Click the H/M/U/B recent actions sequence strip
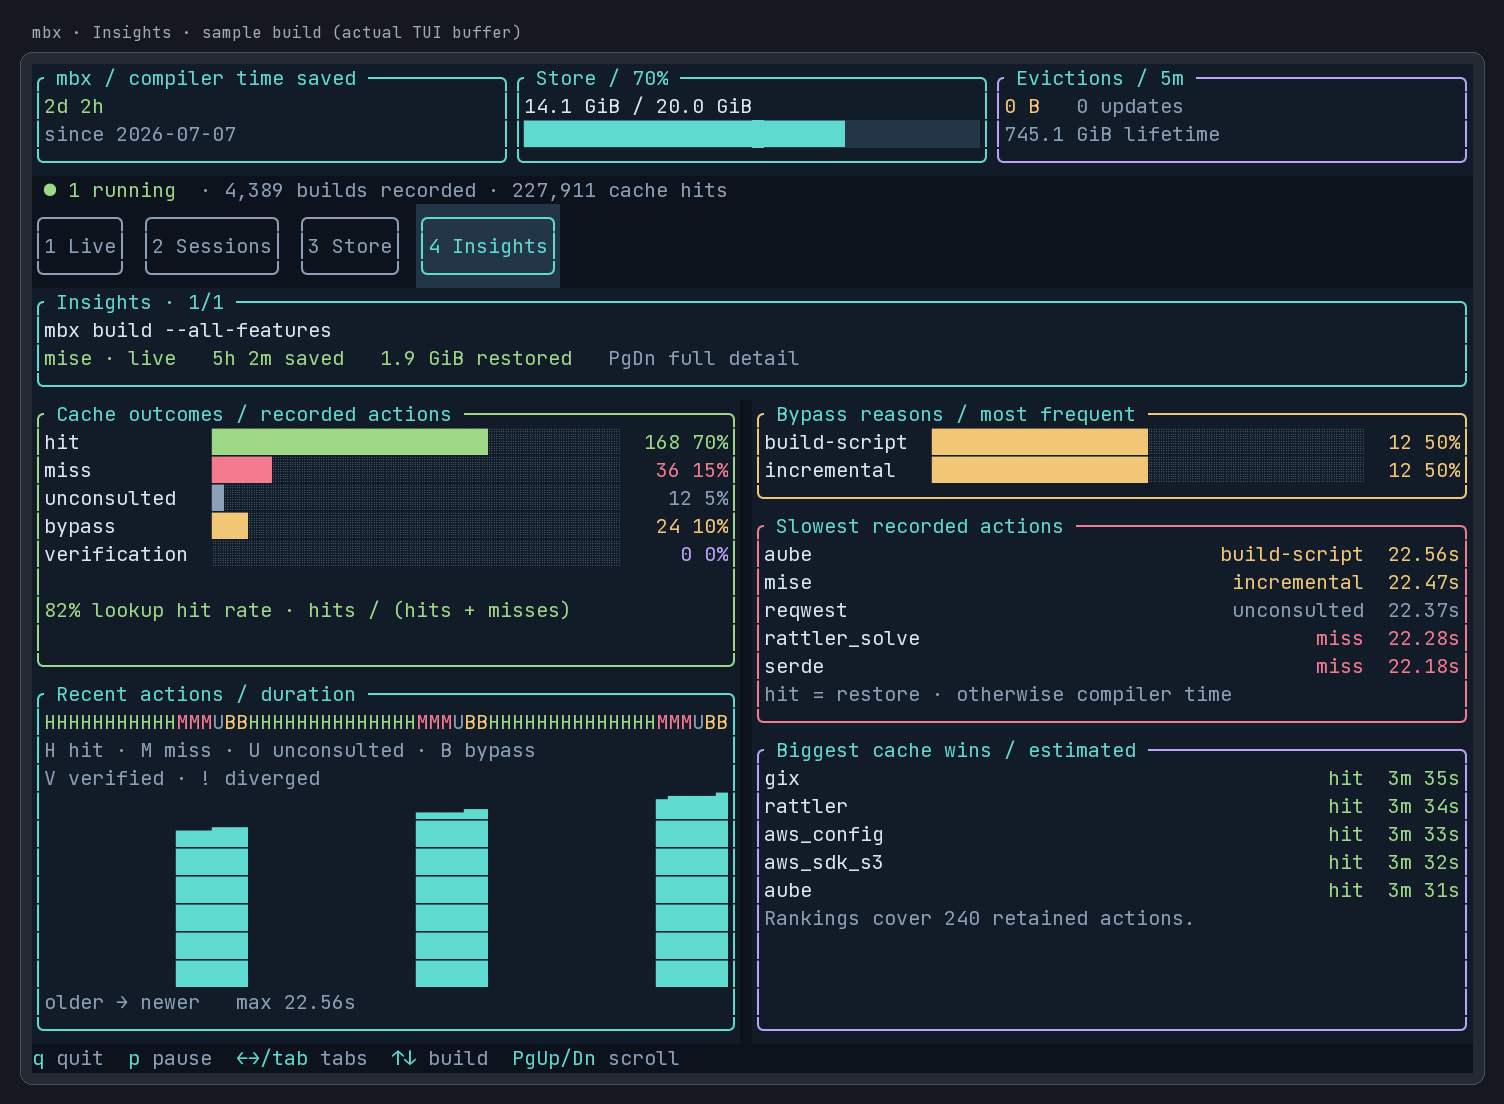The width and height of the screenshot is (1504, 1104). [x=386, y=722]
